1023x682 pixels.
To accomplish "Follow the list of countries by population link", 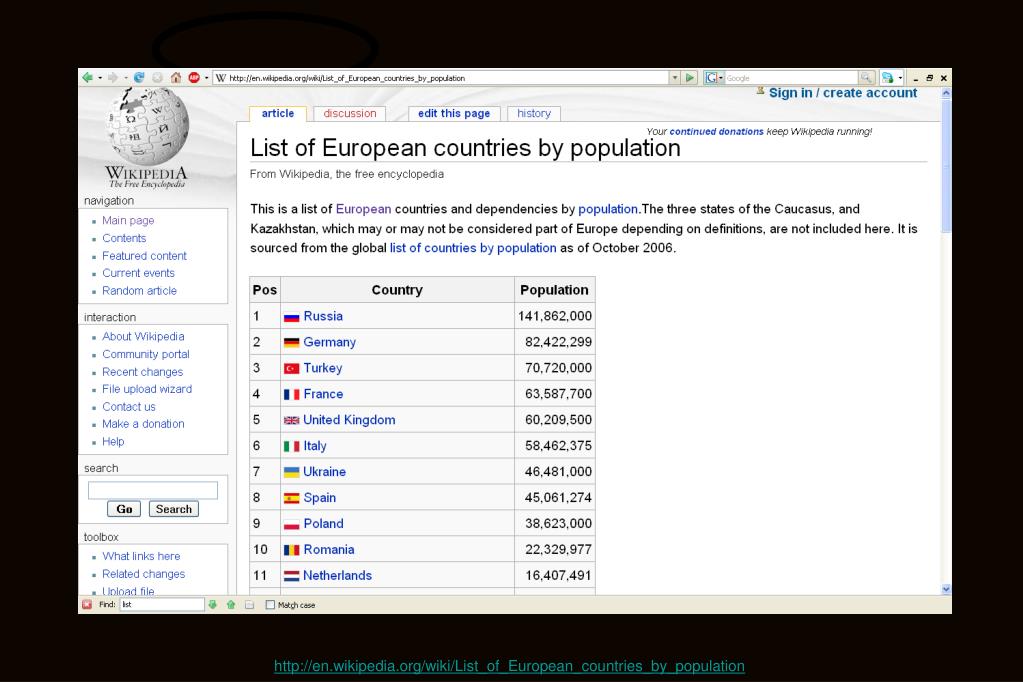I will 473,248.
